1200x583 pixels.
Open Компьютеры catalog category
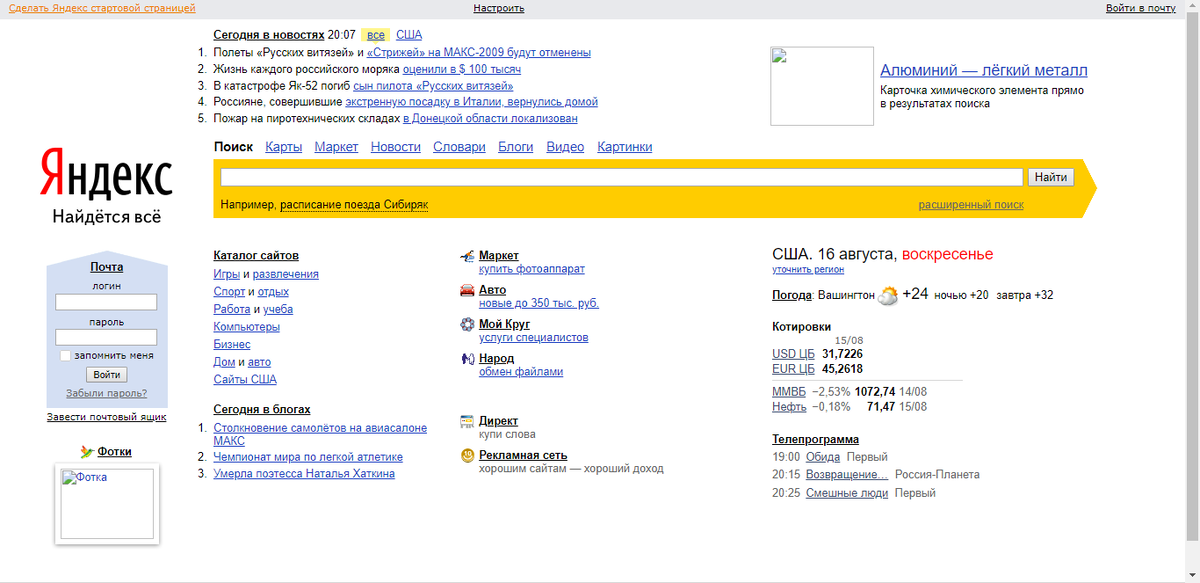[247, 327]
